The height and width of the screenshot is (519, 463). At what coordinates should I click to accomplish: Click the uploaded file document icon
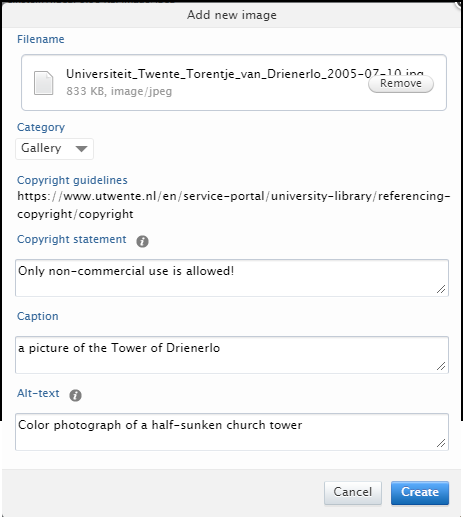(43, 83)
